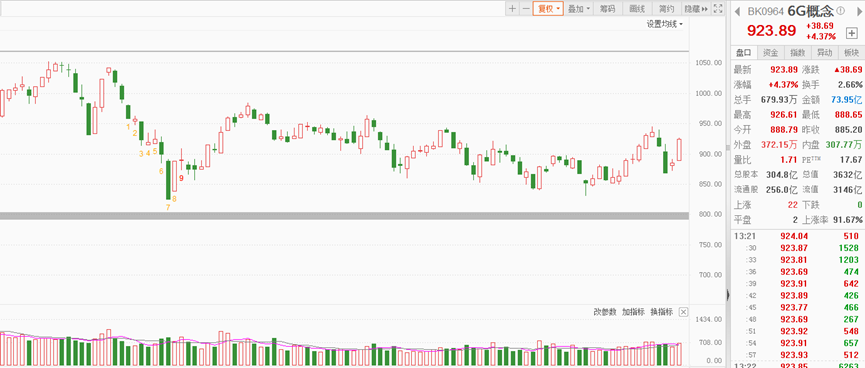Open the 叠加 overlay dropdown
The width and height of the screenshot is (865, 368).
578,8
